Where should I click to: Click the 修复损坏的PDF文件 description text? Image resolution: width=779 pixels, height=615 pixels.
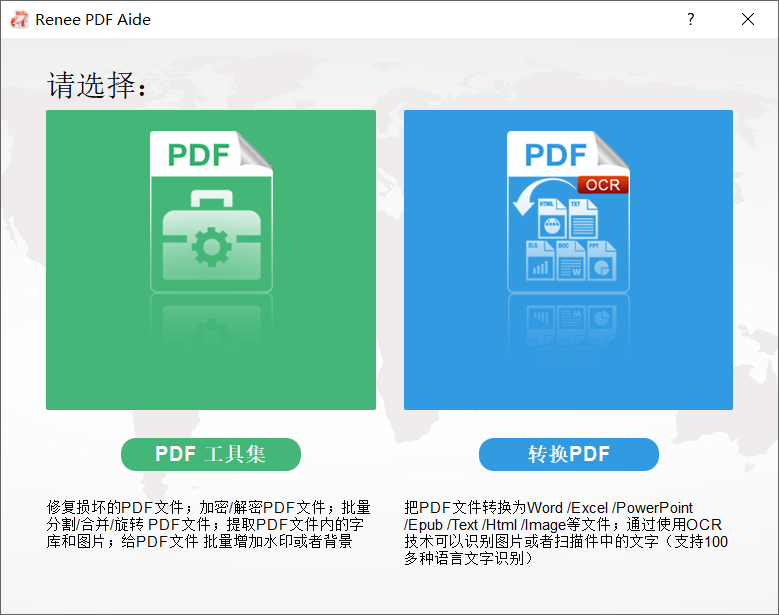point(209,524)
